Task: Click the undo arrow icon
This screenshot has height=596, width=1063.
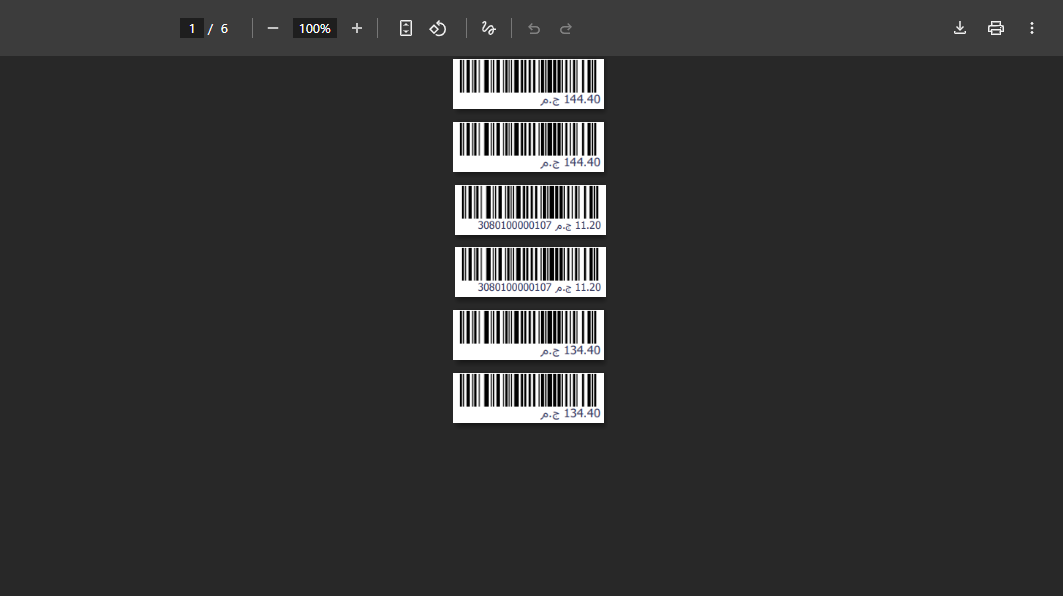Action: (x=534, y=28)
